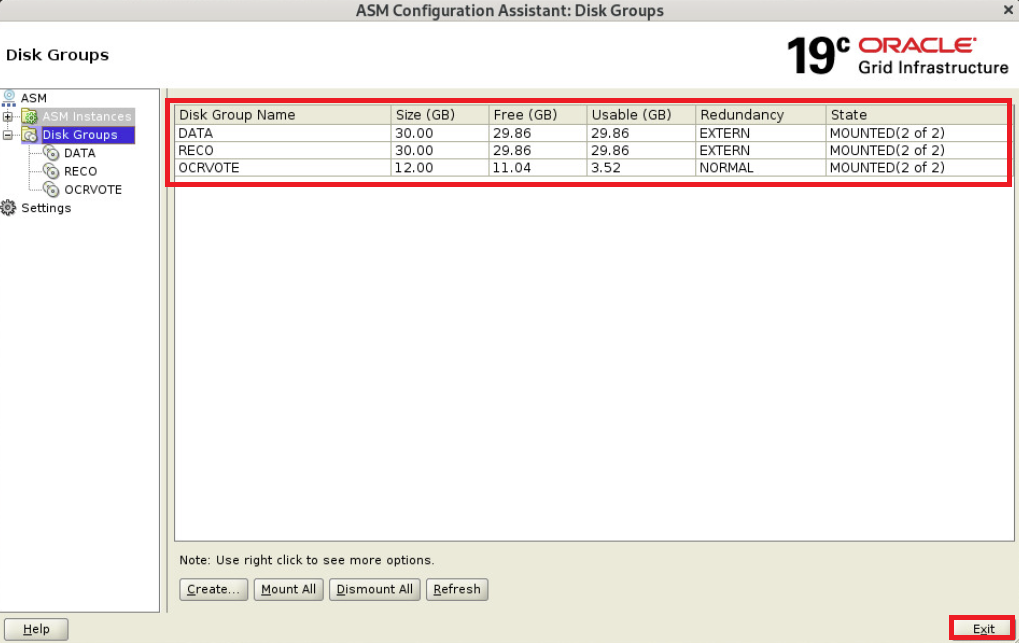The height and width of the screenshot is (643, 1019).
Task: Click the Dismount All button
Action: tap(374, 590)
